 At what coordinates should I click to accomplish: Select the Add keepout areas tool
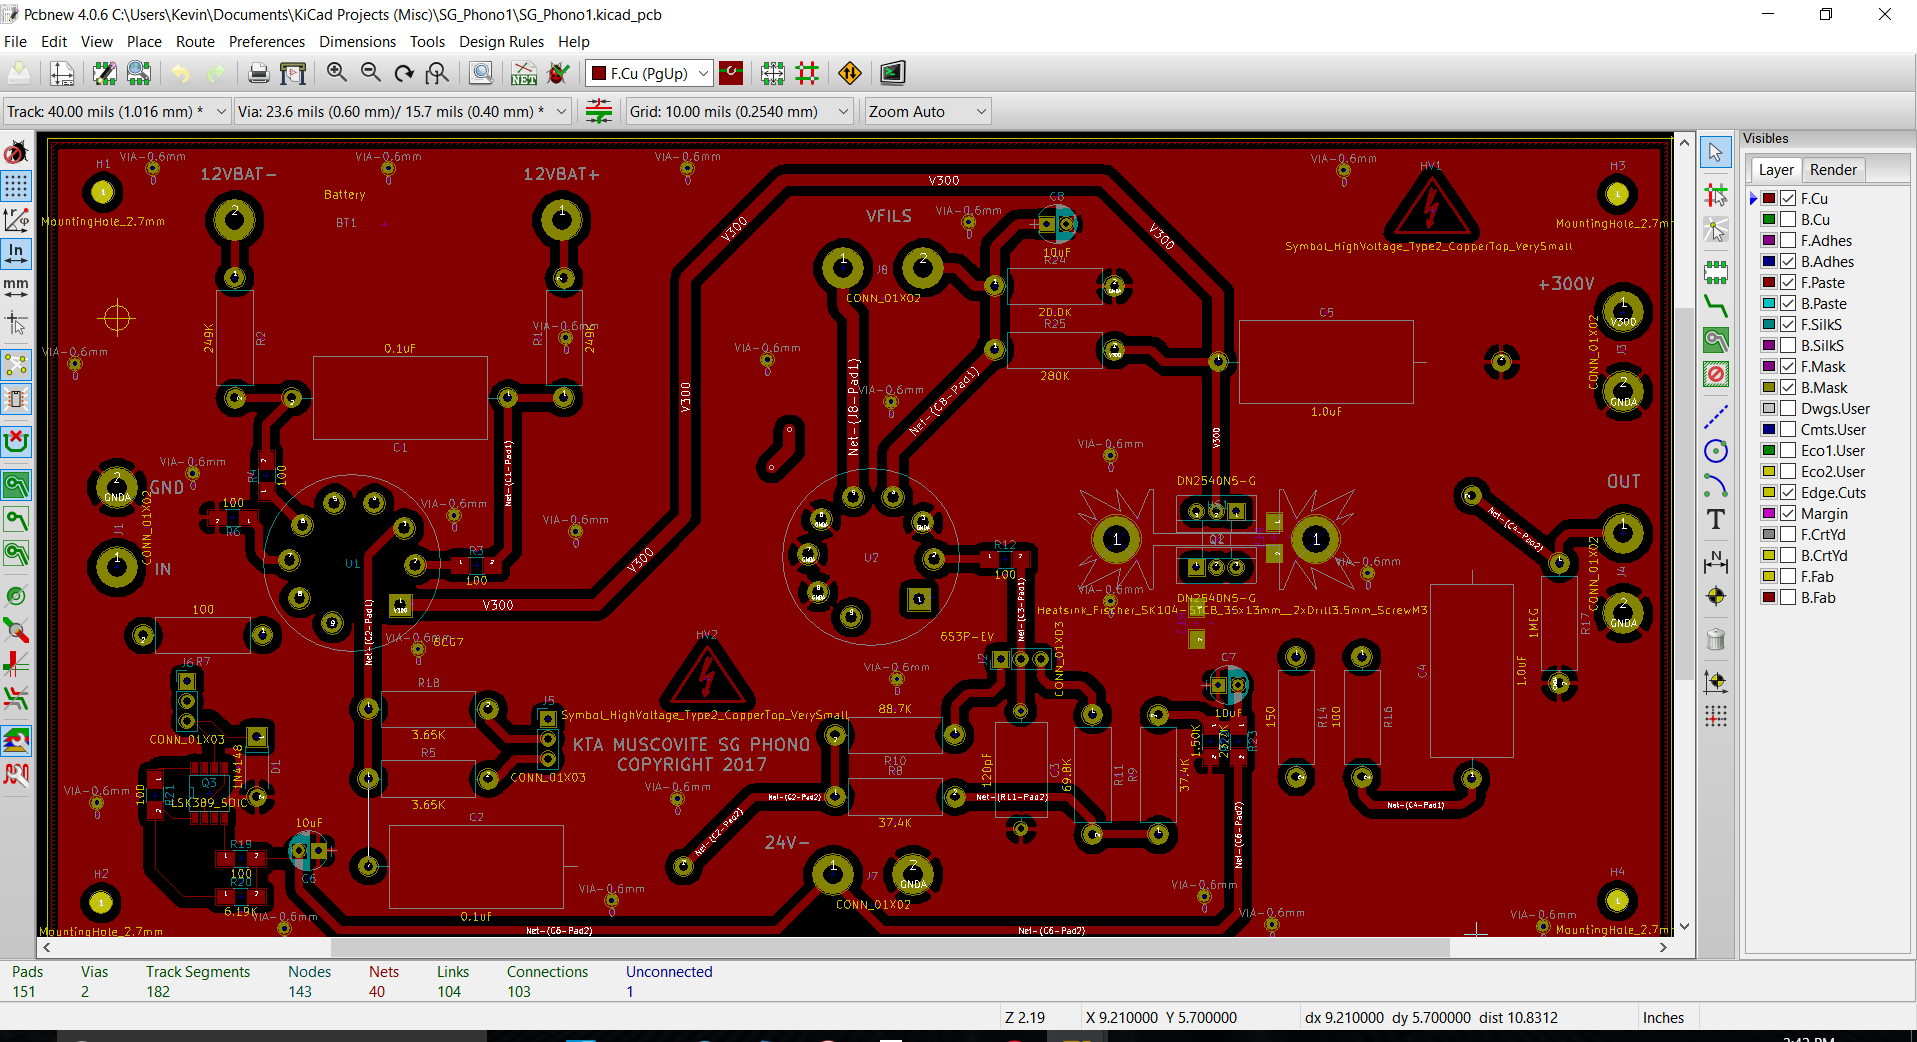click(1716, 375)
